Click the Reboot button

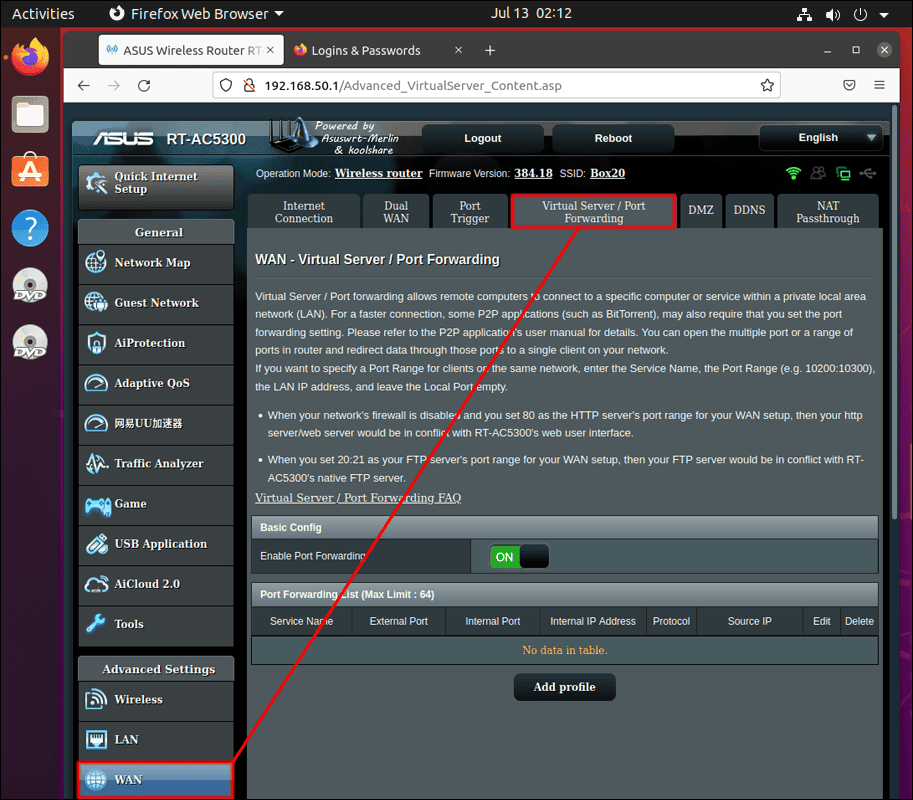point(613,138)
